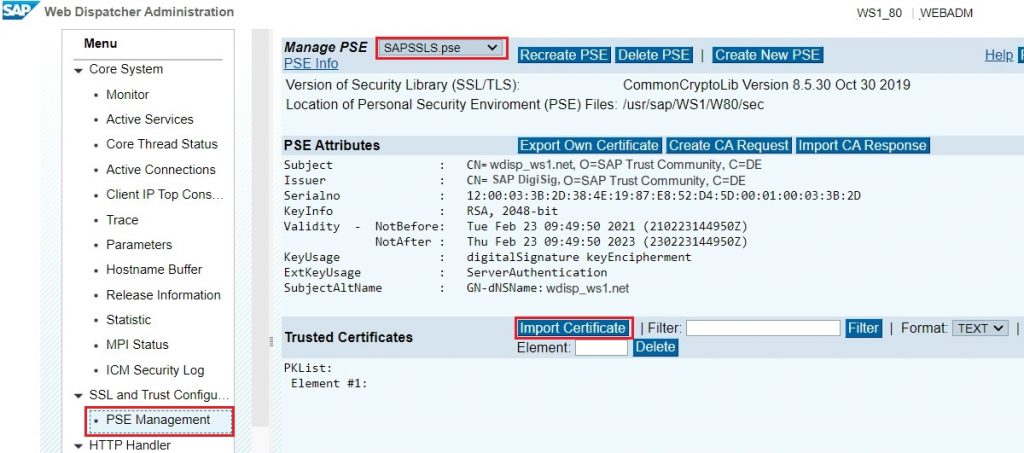Click the Subject CN wdisp_ws1.net value

[615, 165]
